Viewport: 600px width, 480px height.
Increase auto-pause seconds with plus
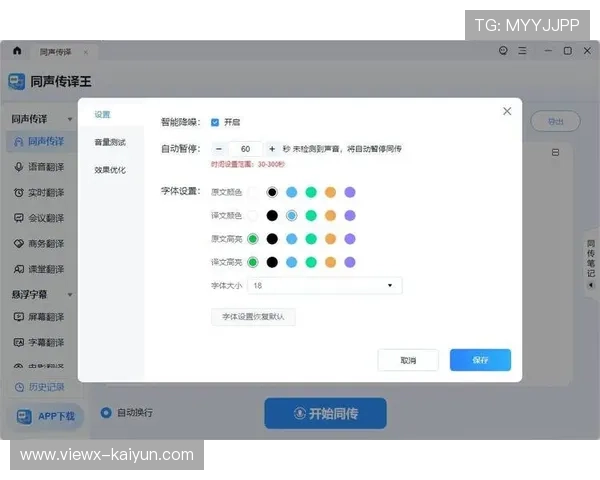pos(272,149)
